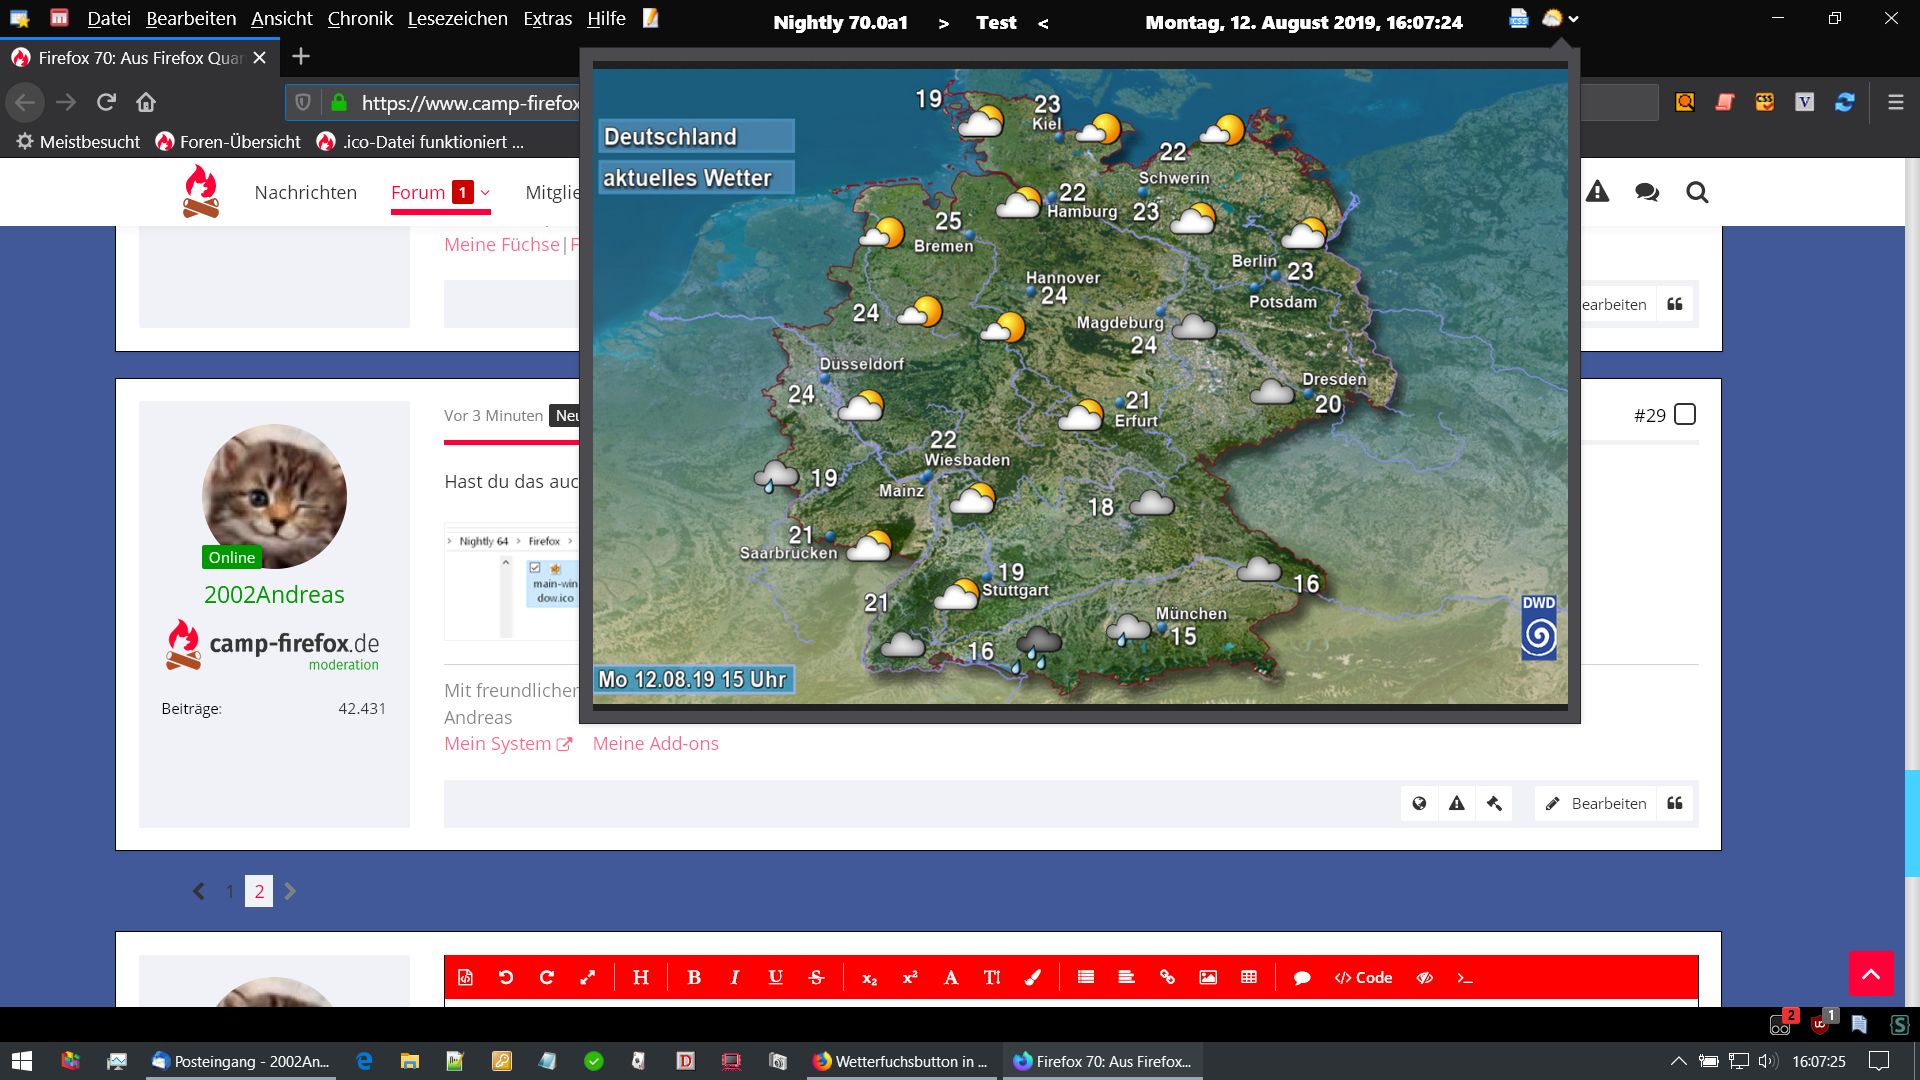Open the forum search icon
This screenshot has height=1080, width=1920.
[x=1697, y=192]
